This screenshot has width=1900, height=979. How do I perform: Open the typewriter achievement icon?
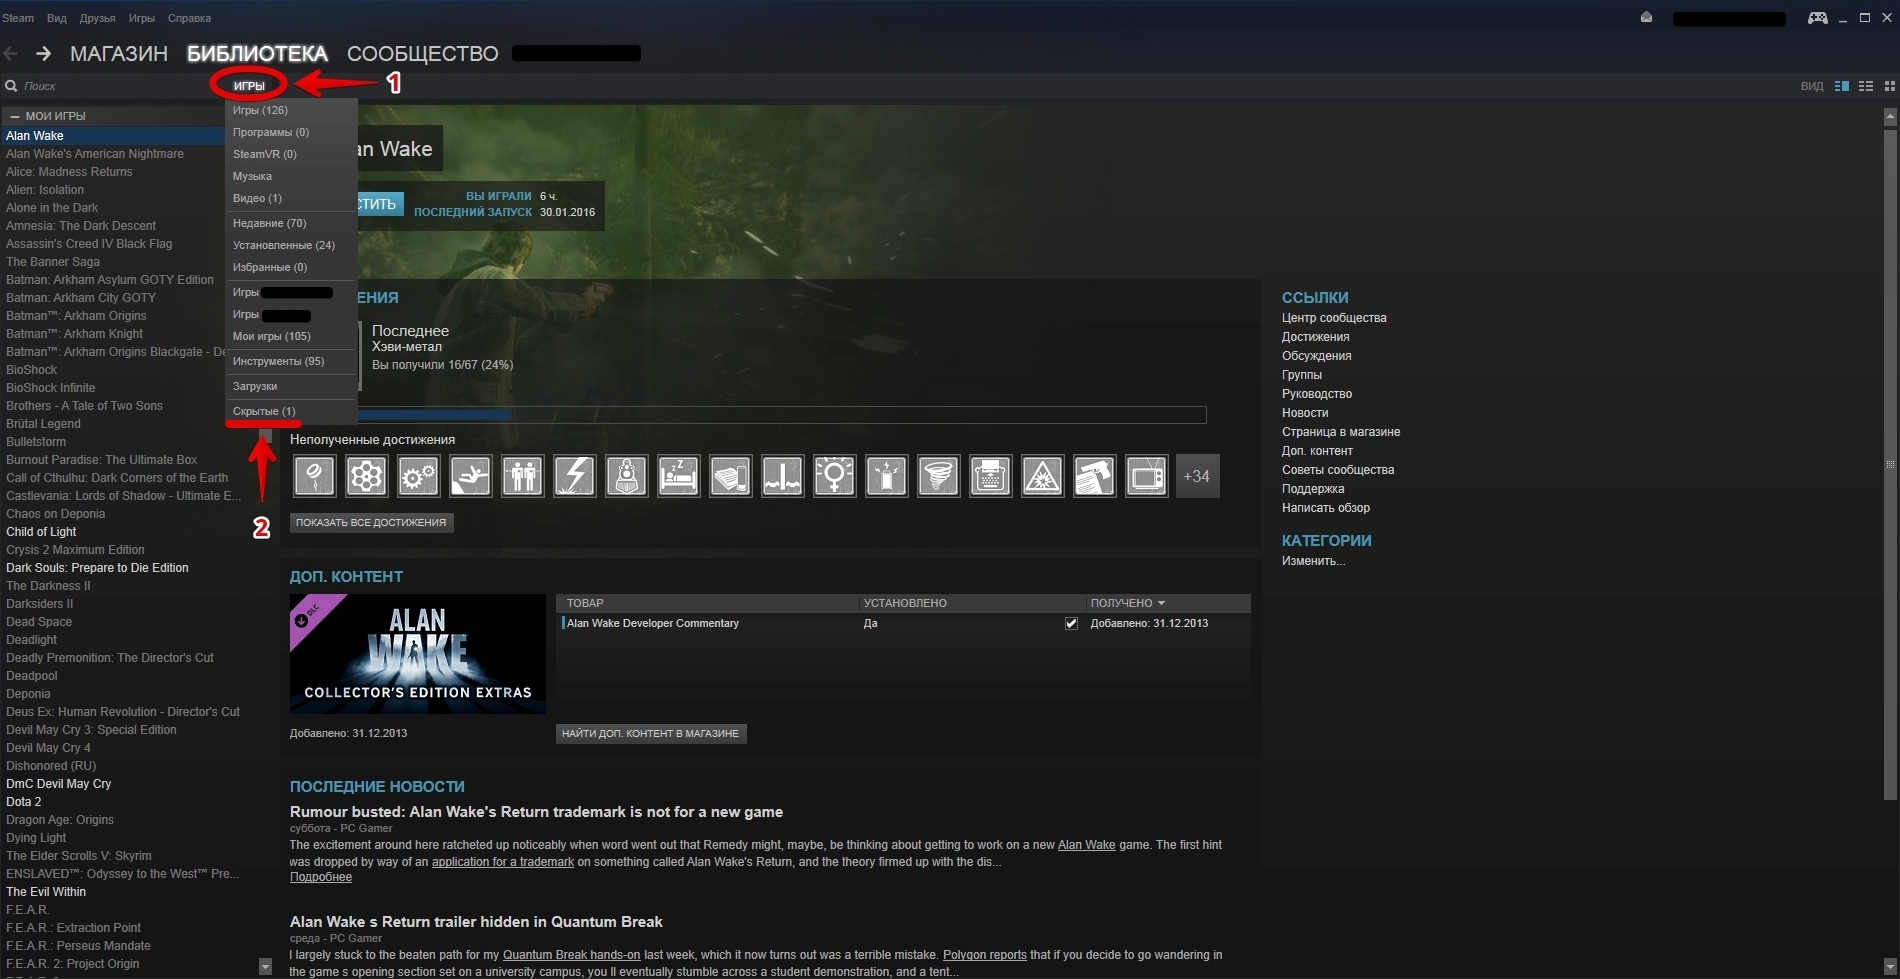coord(990,476)
